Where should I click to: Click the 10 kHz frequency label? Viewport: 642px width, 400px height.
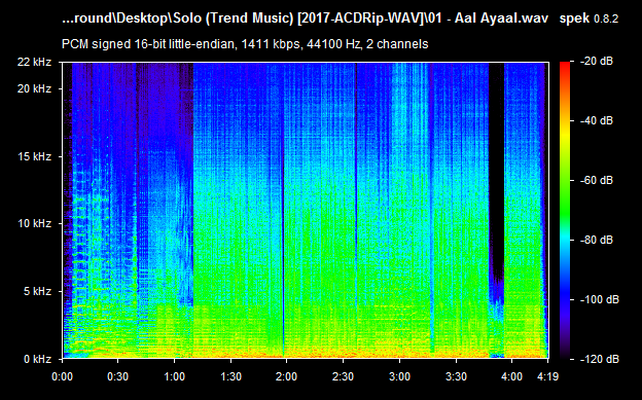34,224
